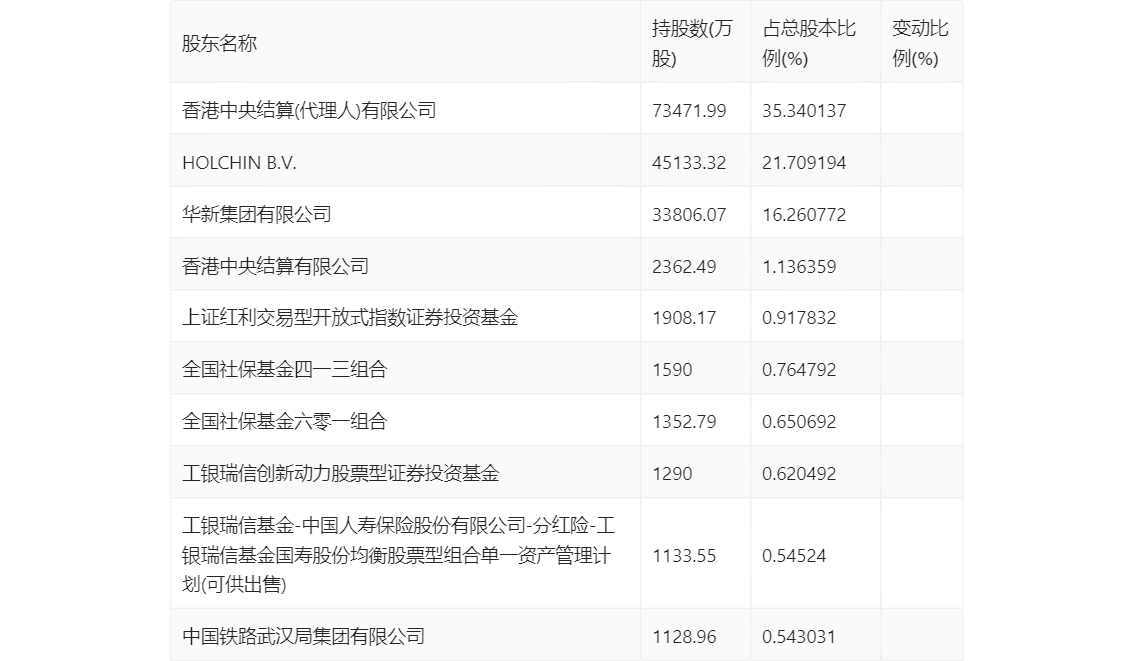
Task: Select the value 1290
Action: 672,474
